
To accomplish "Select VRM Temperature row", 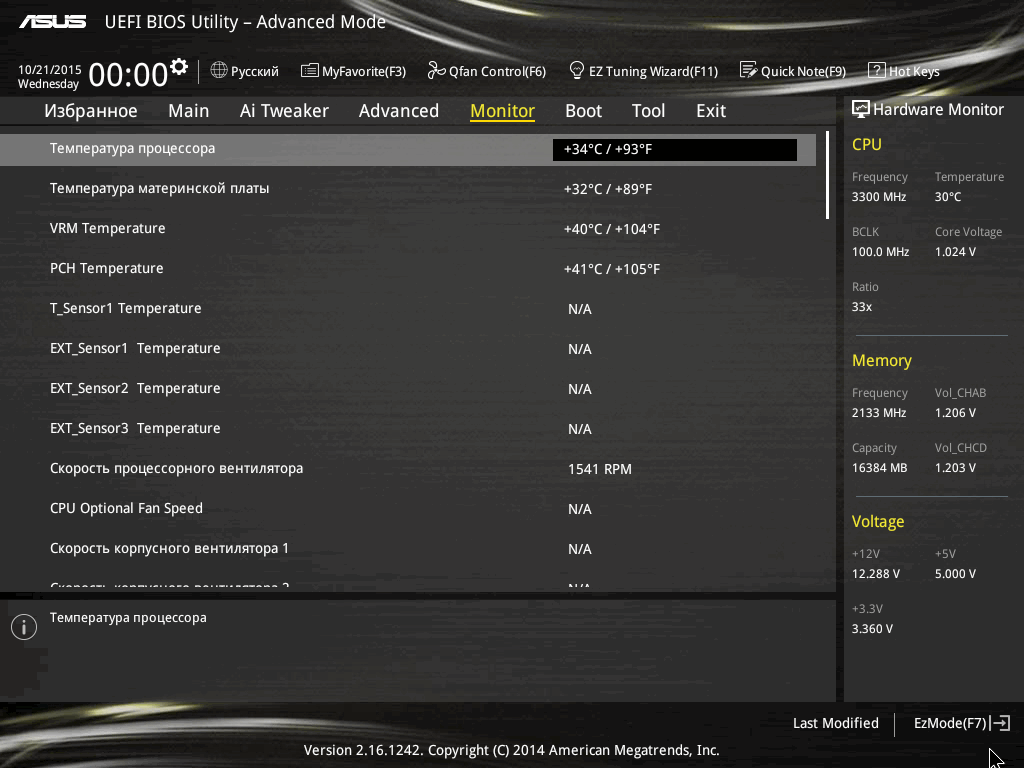I will point(408,229).
